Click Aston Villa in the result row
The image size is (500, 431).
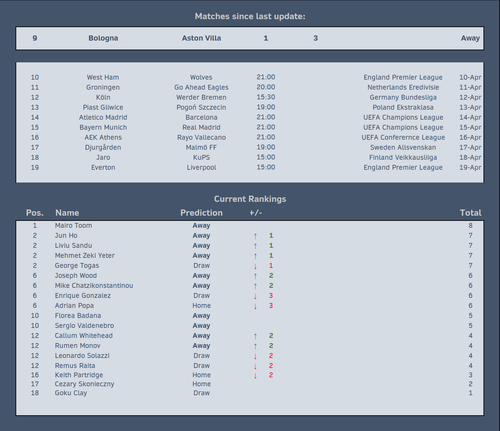pyautogui.click(x=201, y=38)
